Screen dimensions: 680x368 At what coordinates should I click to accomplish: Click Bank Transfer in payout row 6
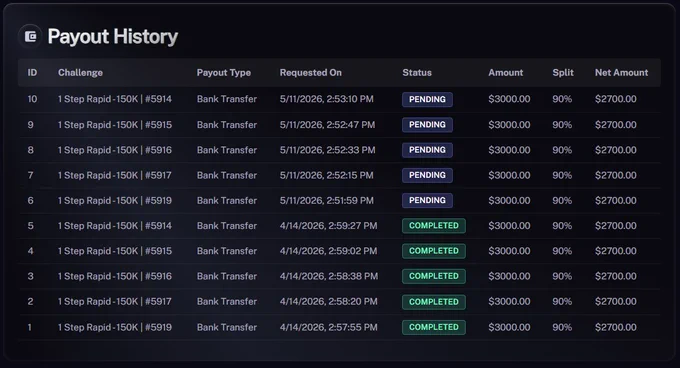(x=227, y=200)
